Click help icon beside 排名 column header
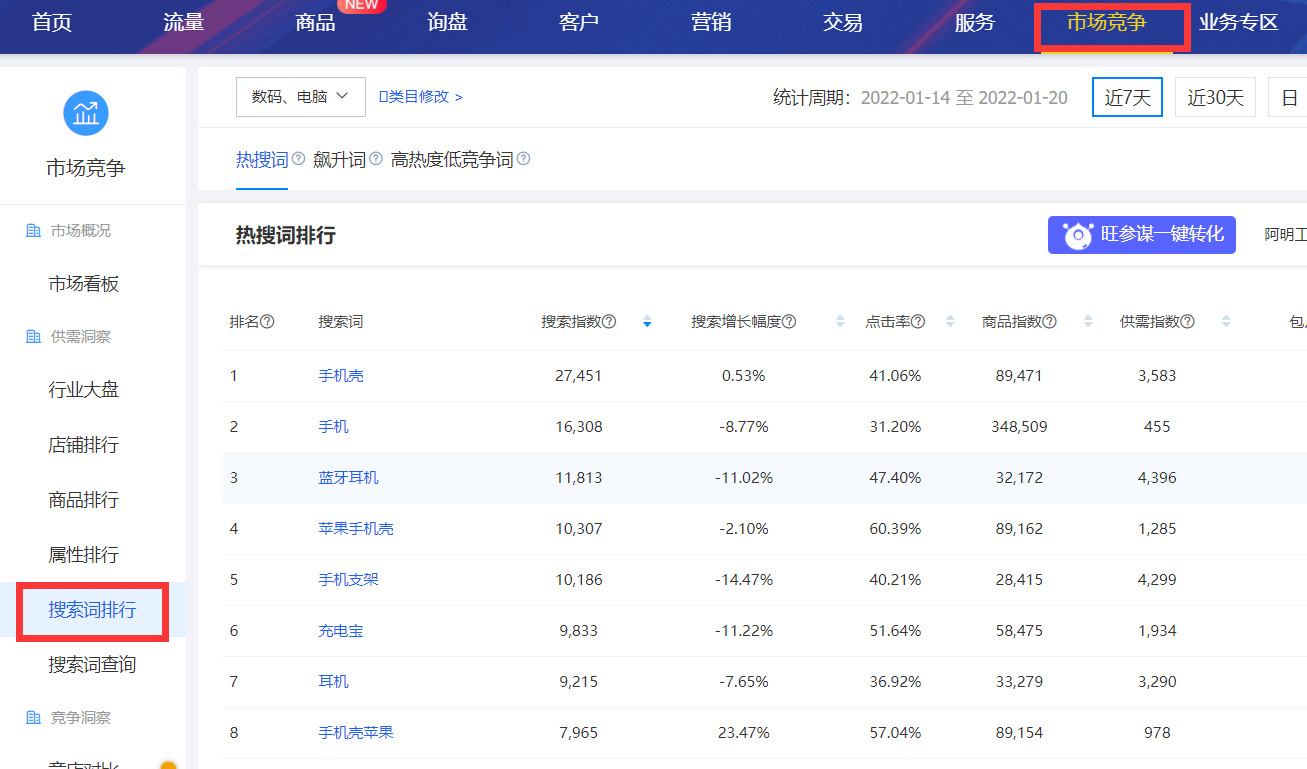 point(267,322)
